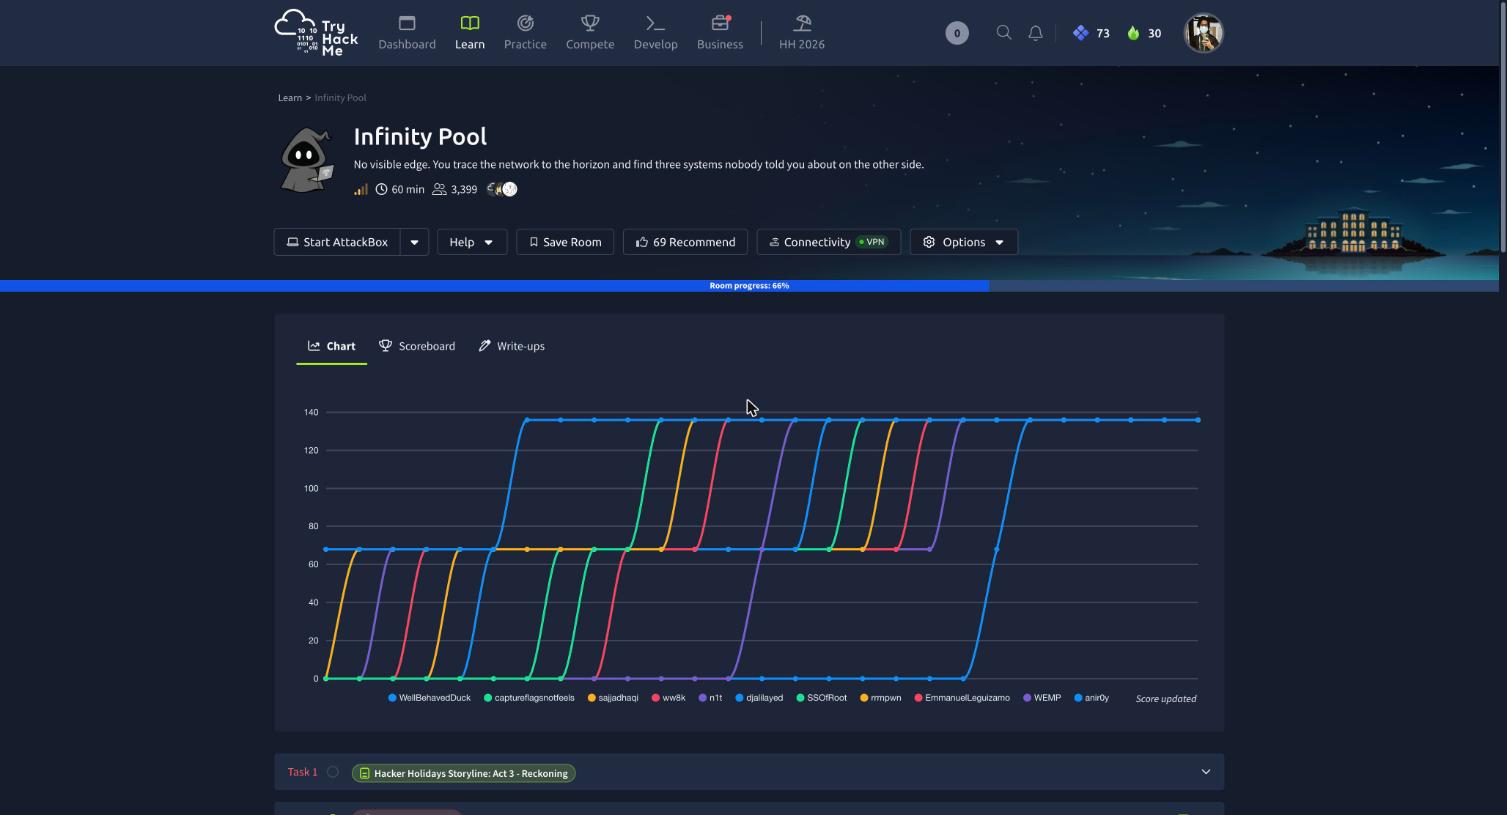The width and height of the screenshot is (1507, 815).
Task: Open the search magnifier icon
Action: pyautogui.click(x=1004, y=33)
